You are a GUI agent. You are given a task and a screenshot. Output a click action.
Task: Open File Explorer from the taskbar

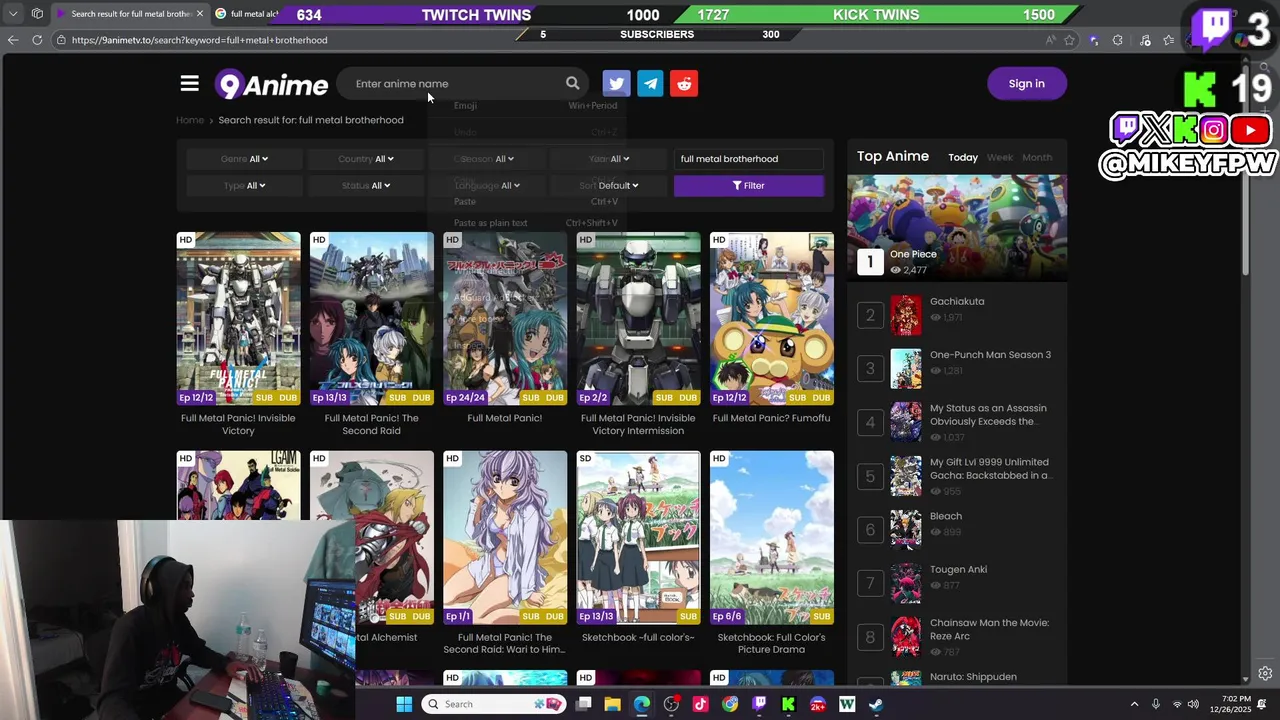pos(612,704)
